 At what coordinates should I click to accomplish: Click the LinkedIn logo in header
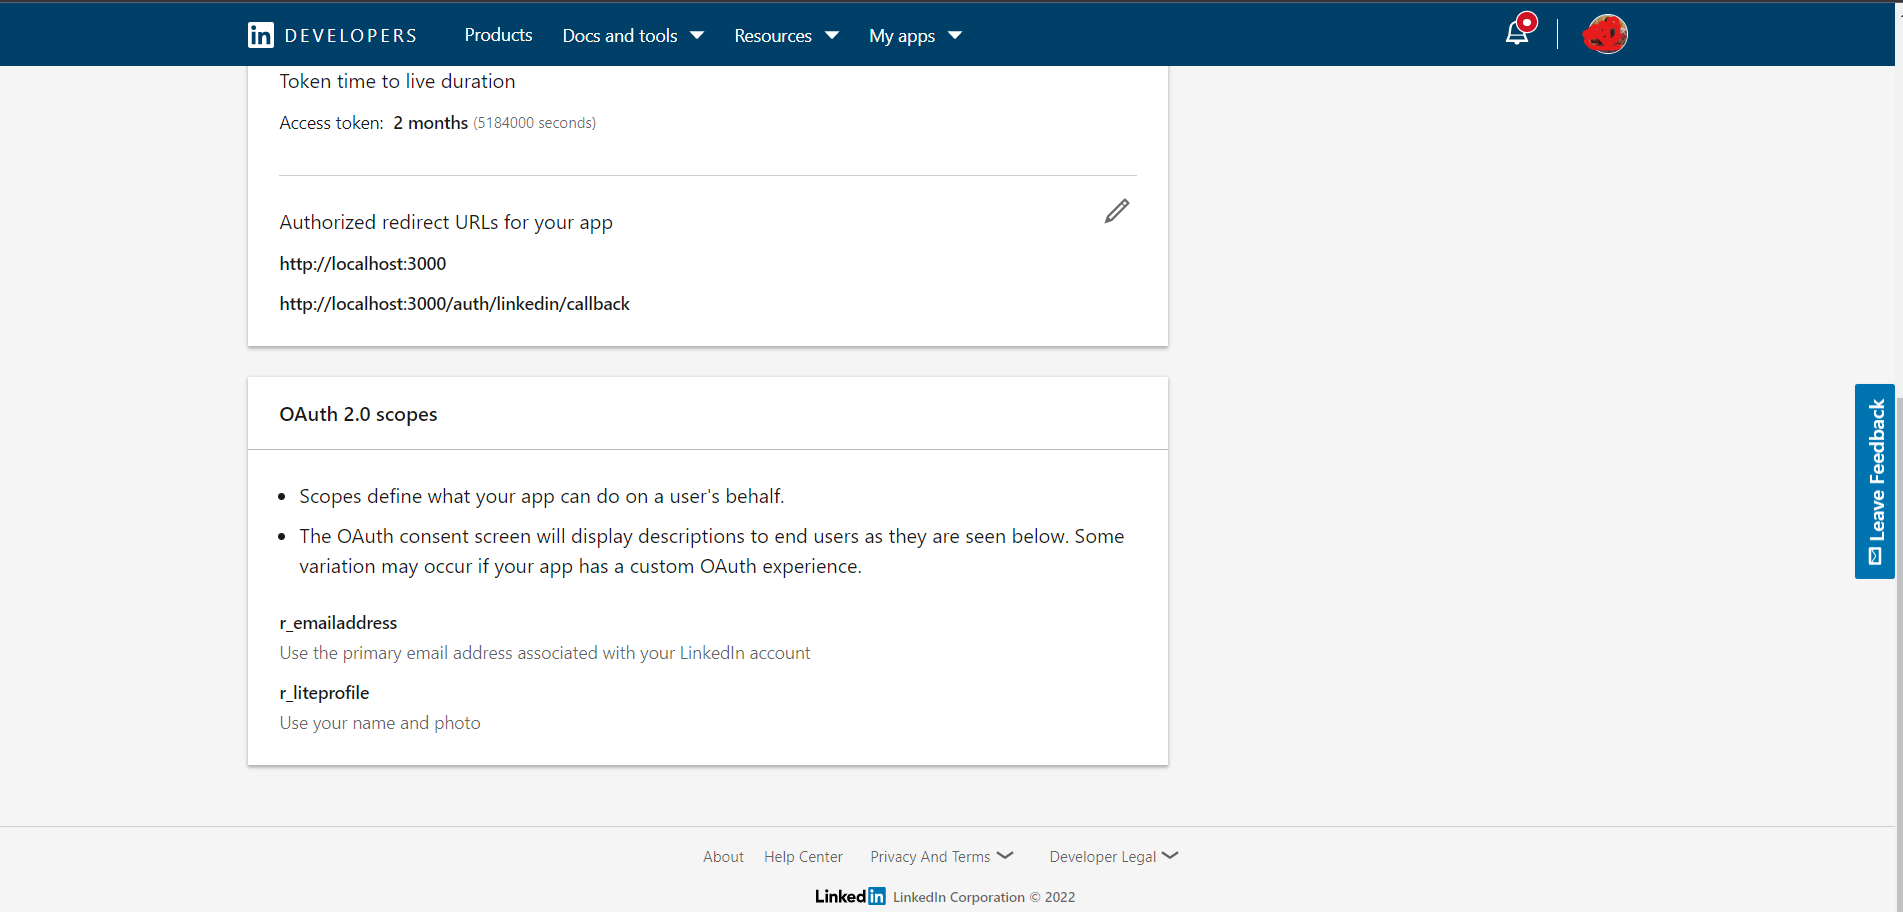point(260,35)
